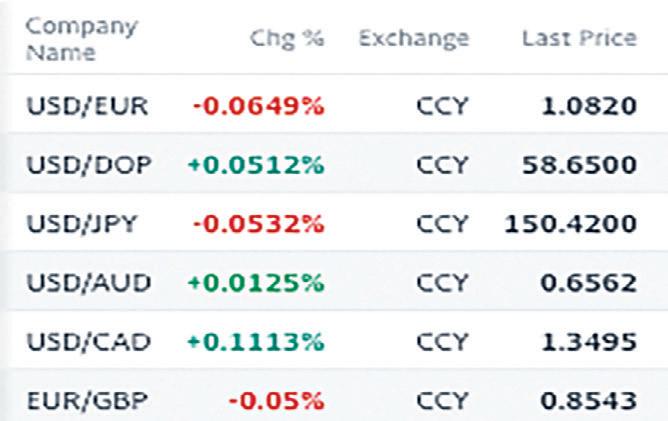Click the 58.6500 last price
The height and width of the screenshot is (421, 668).
(x=579, y=164)
